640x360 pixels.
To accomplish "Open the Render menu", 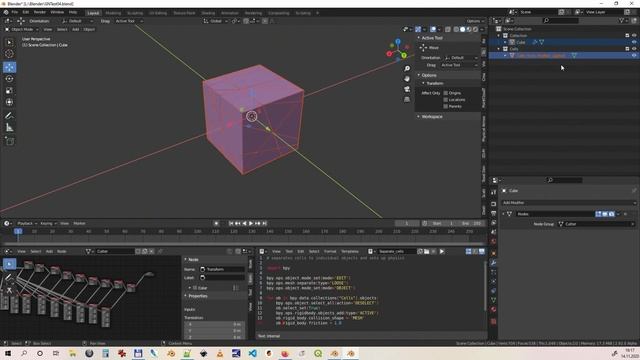I will (x=40, y=12).
